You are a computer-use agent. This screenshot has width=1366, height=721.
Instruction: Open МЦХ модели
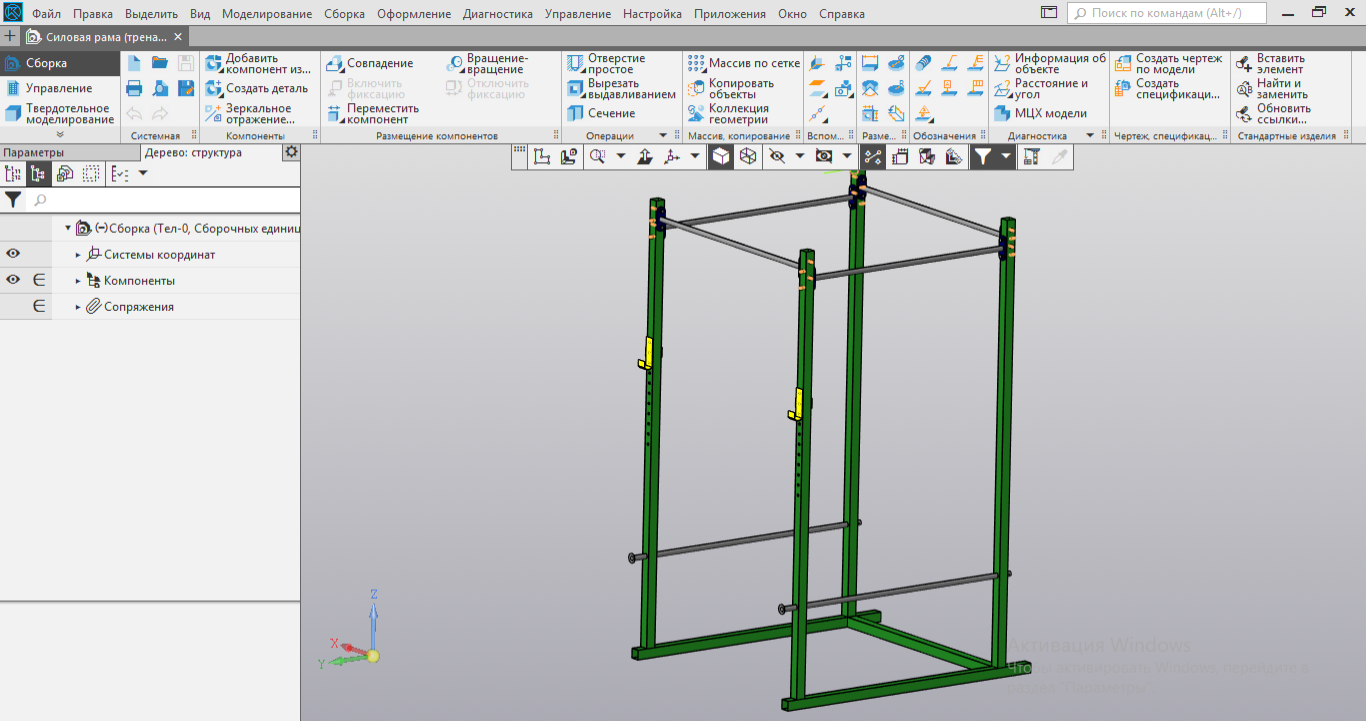coord(1040,113)
